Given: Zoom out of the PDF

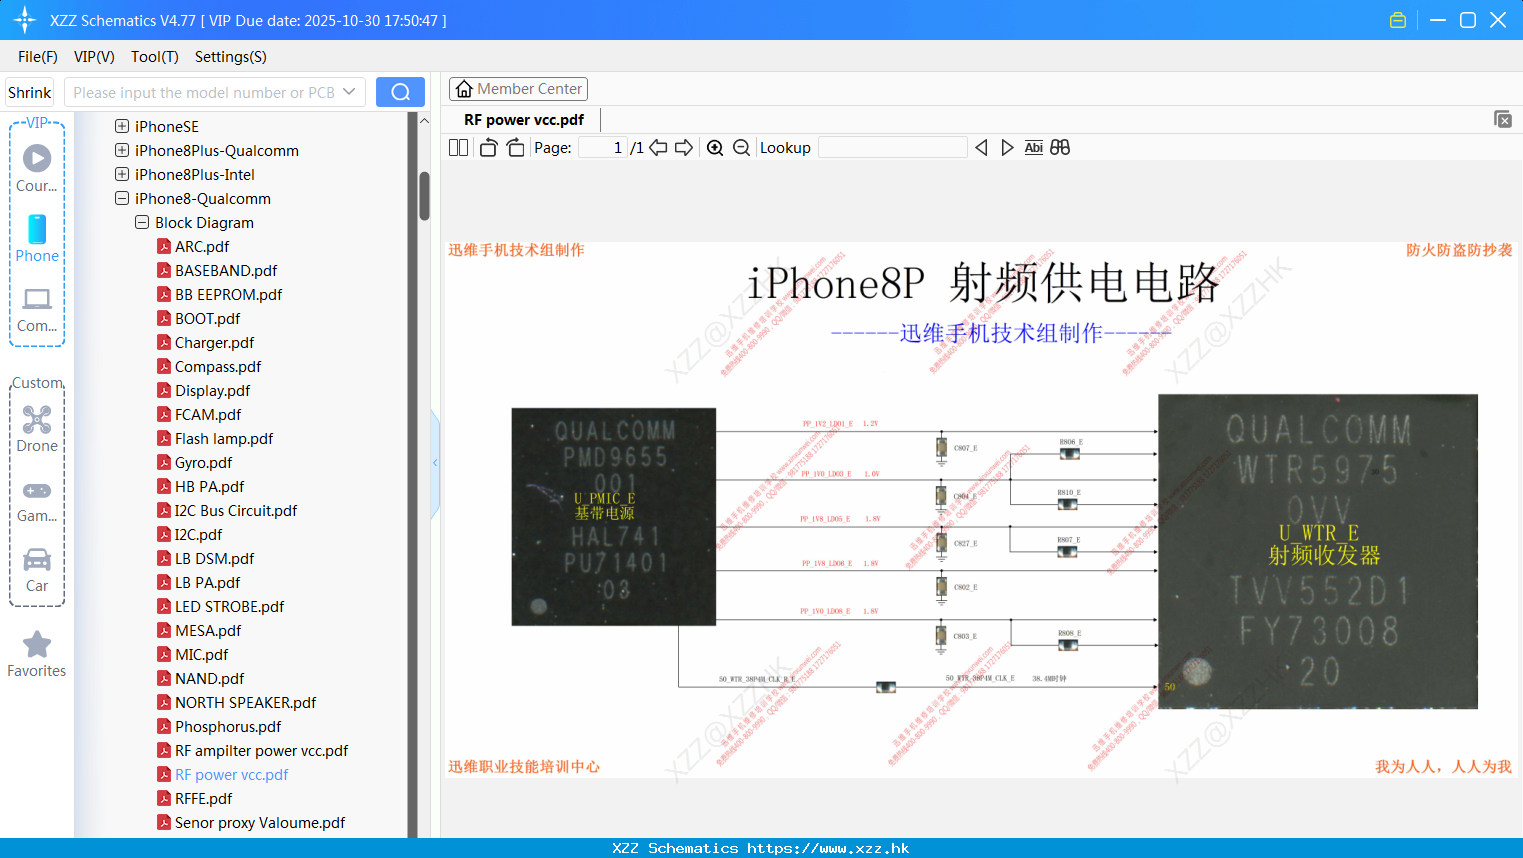Looking at the screenshot, I should tap(741, 147).
